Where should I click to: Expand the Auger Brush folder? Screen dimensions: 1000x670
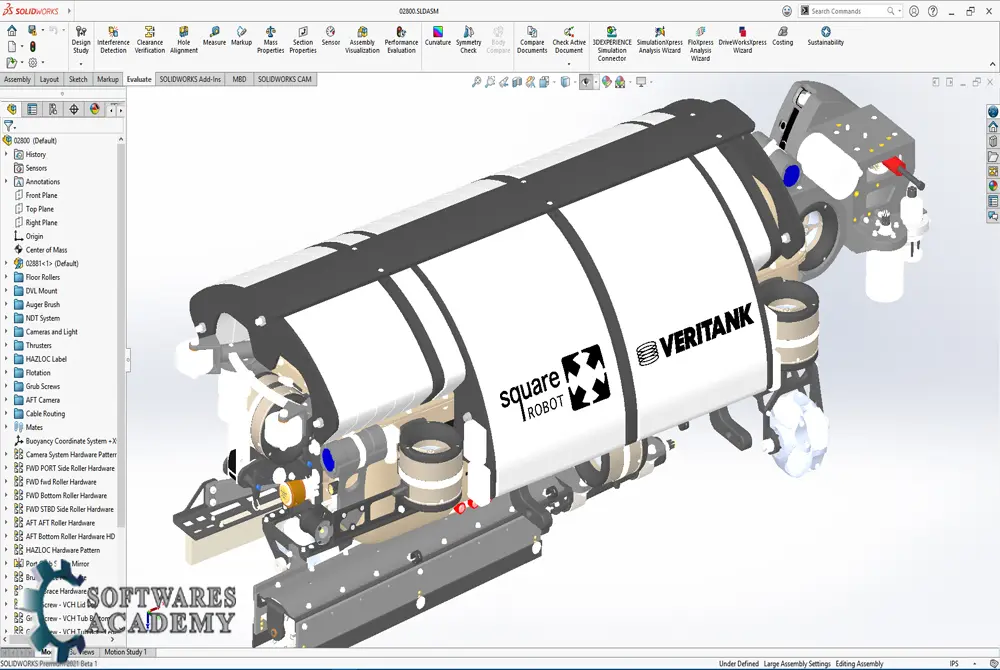pos(6,305)
